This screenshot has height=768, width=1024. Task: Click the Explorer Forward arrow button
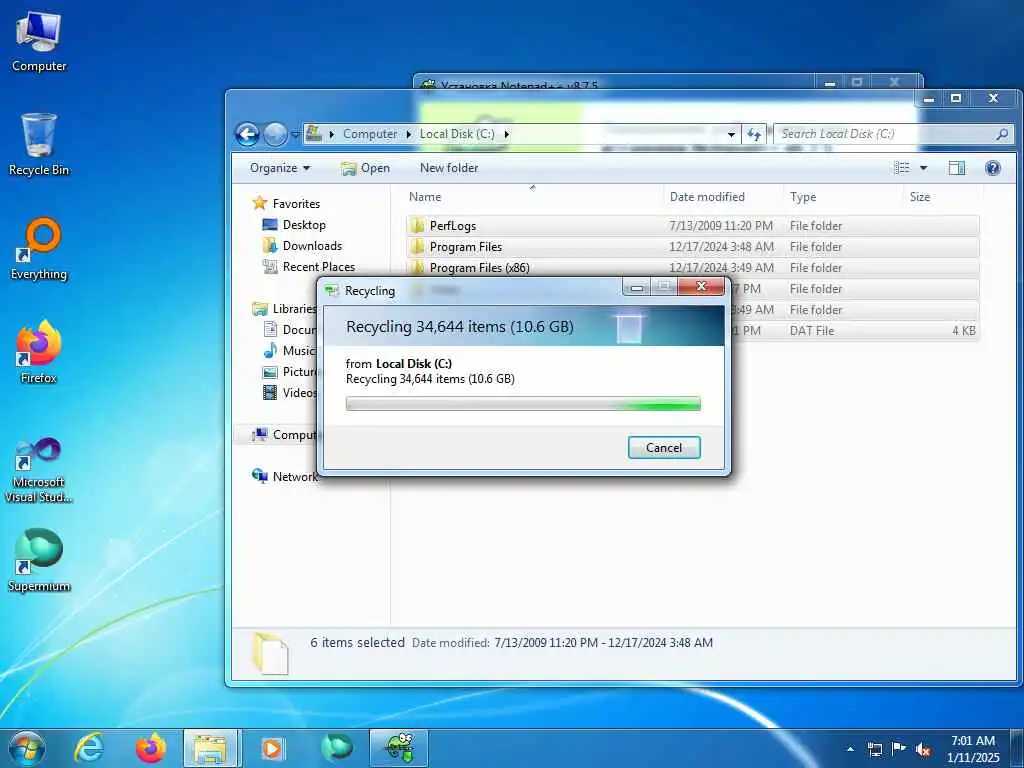[x=275, y=135]
